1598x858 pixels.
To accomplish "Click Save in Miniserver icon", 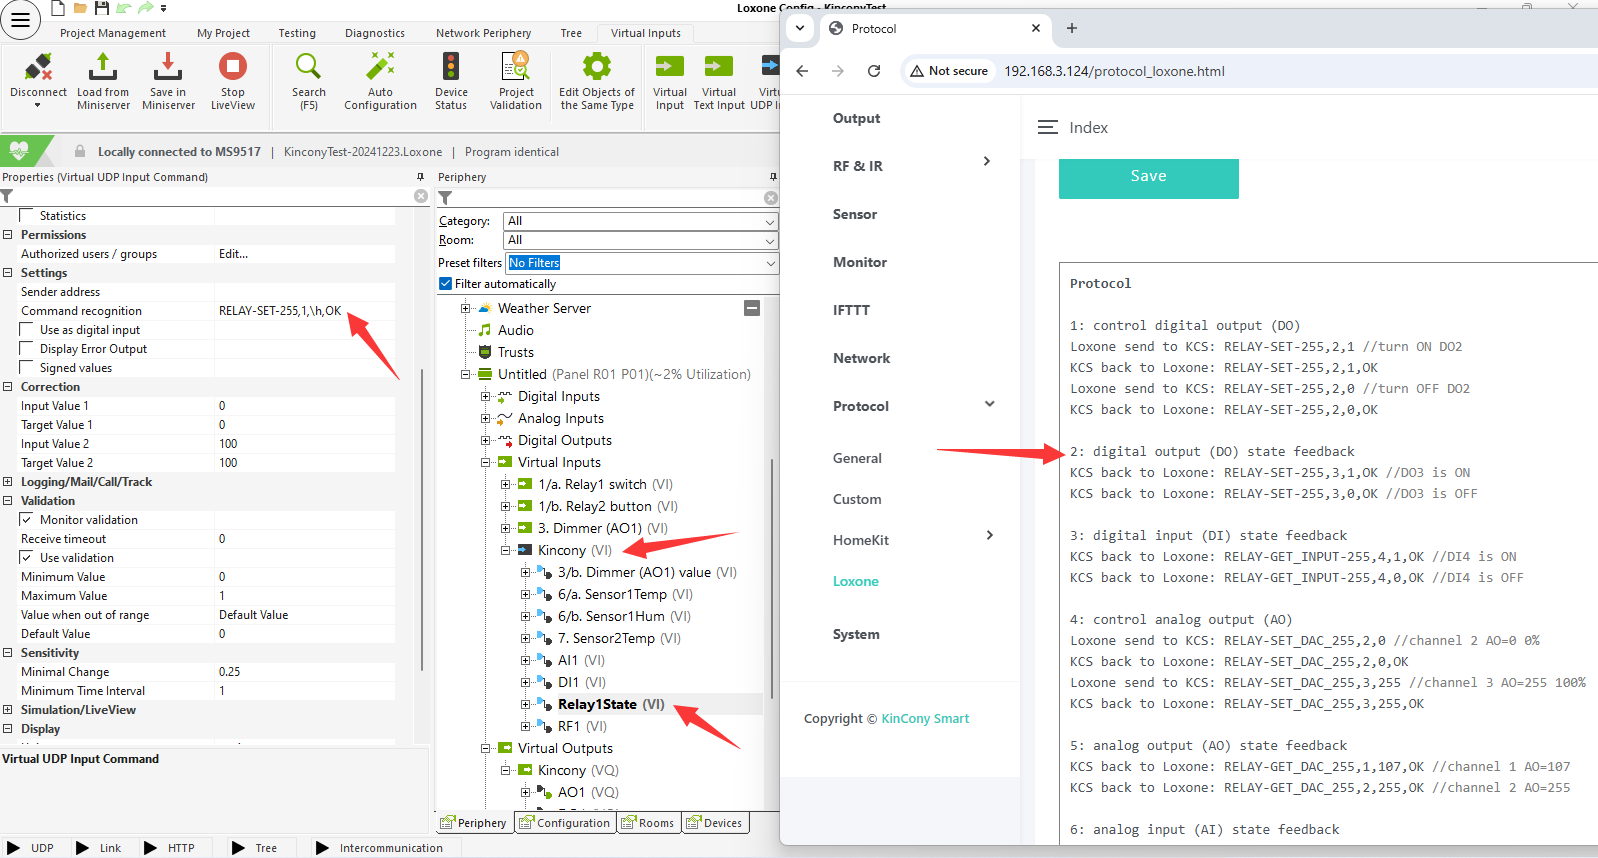I will coord(168,68).
